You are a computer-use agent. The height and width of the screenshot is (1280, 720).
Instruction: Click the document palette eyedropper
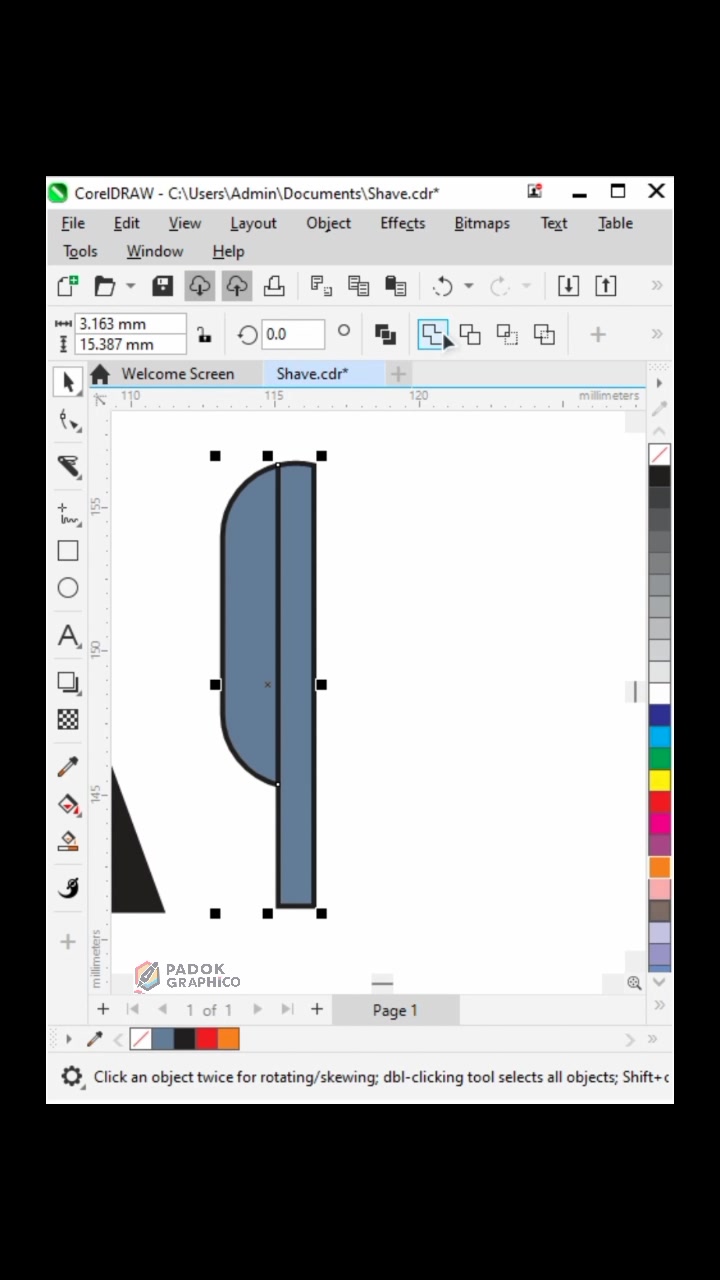(x=95, y=1039)
